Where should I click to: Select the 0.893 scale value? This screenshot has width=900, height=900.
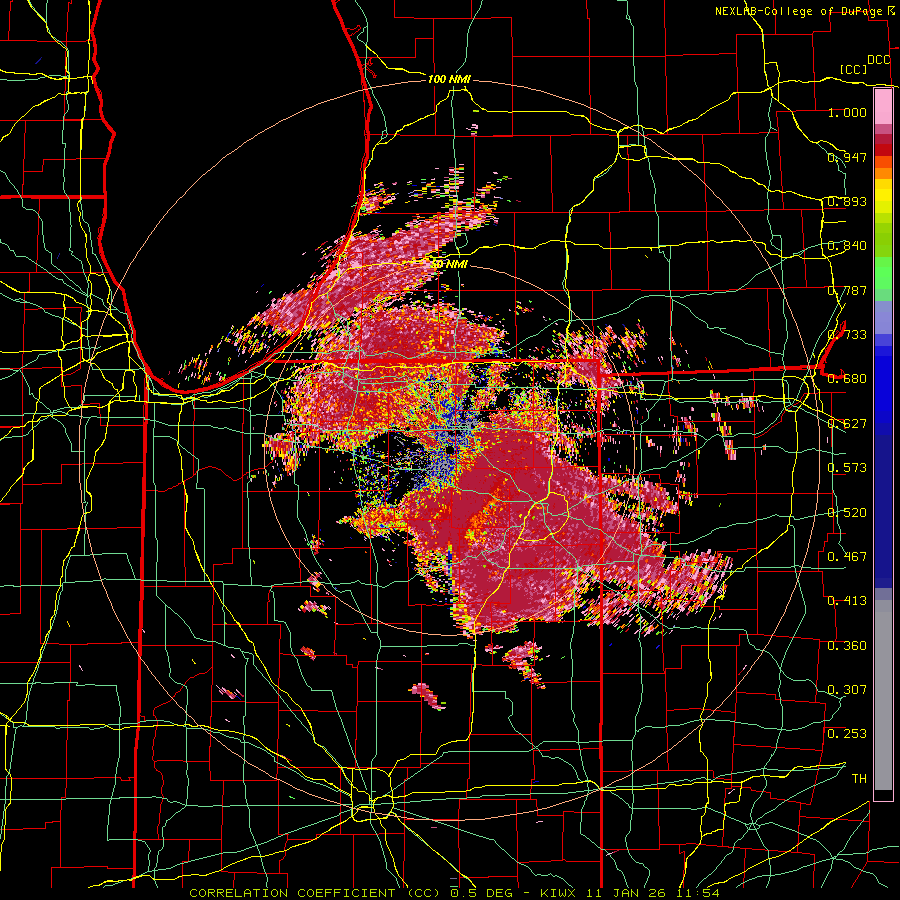[x=847, y=201]
